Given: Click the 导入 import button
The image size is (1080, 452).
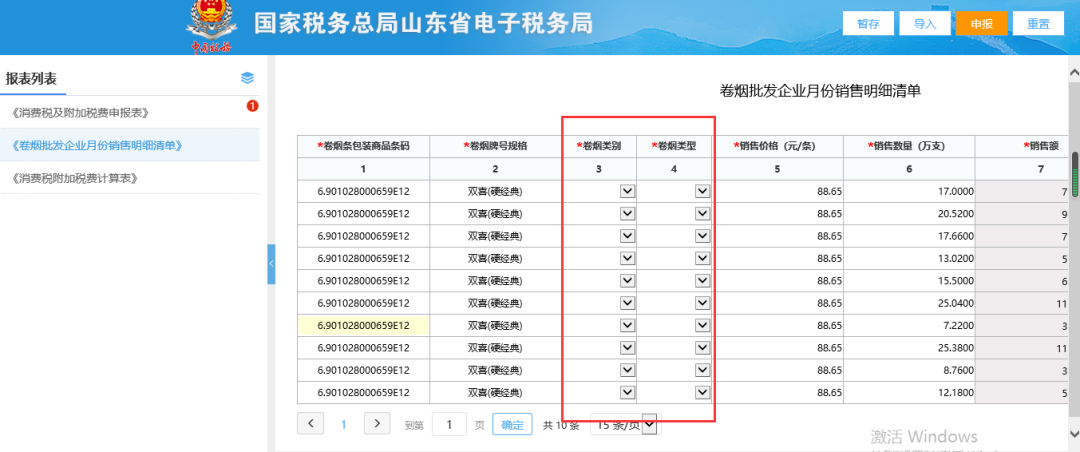Looking at the screenshot, I should click(x=924, y=23).
